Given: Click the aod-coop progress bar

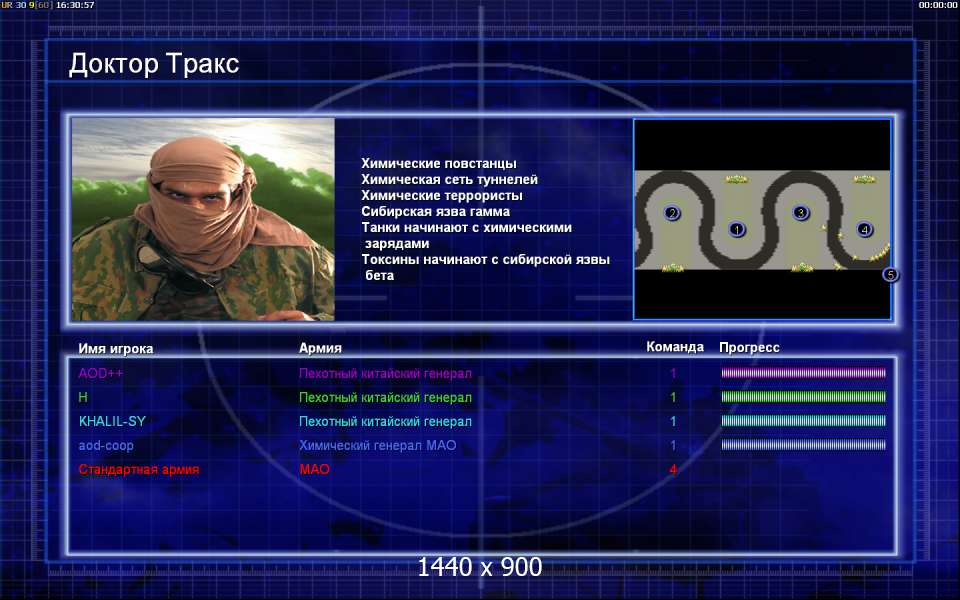Looking at the screenshot, I should click(x=803, y=445).
